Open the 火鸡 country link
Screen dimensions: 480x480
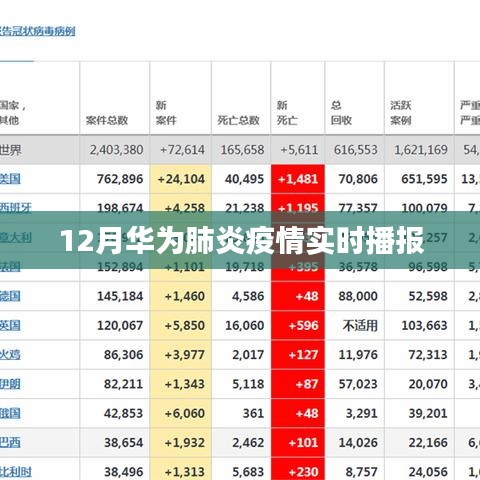coord(10,355)
